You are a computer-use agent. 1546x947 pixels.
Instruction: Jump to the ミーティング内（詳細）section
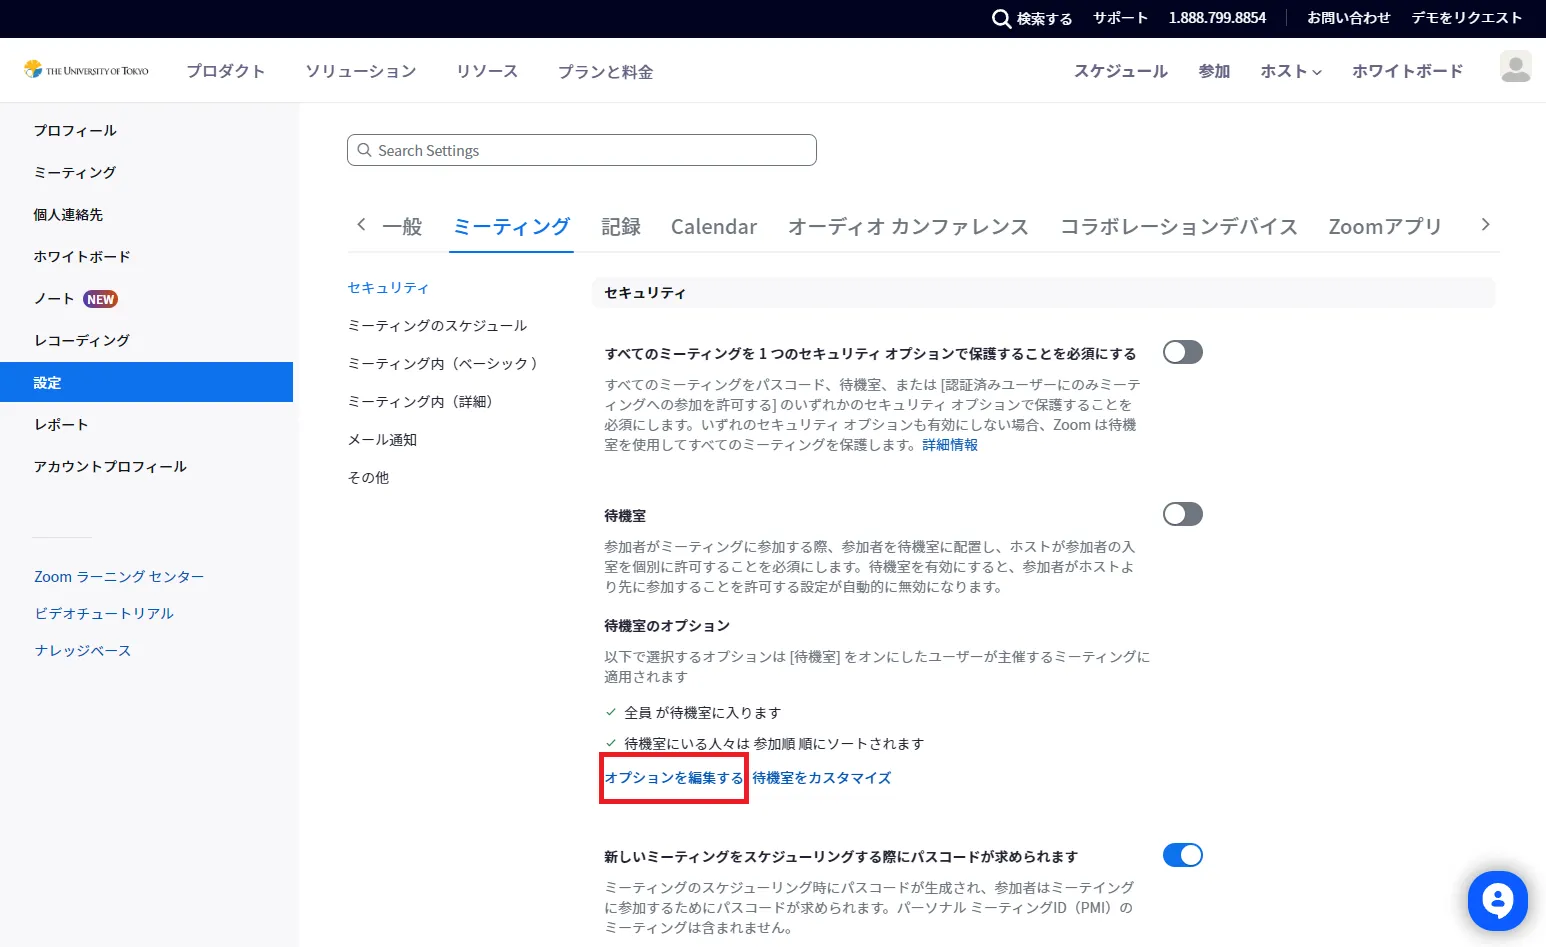[420, 402]
